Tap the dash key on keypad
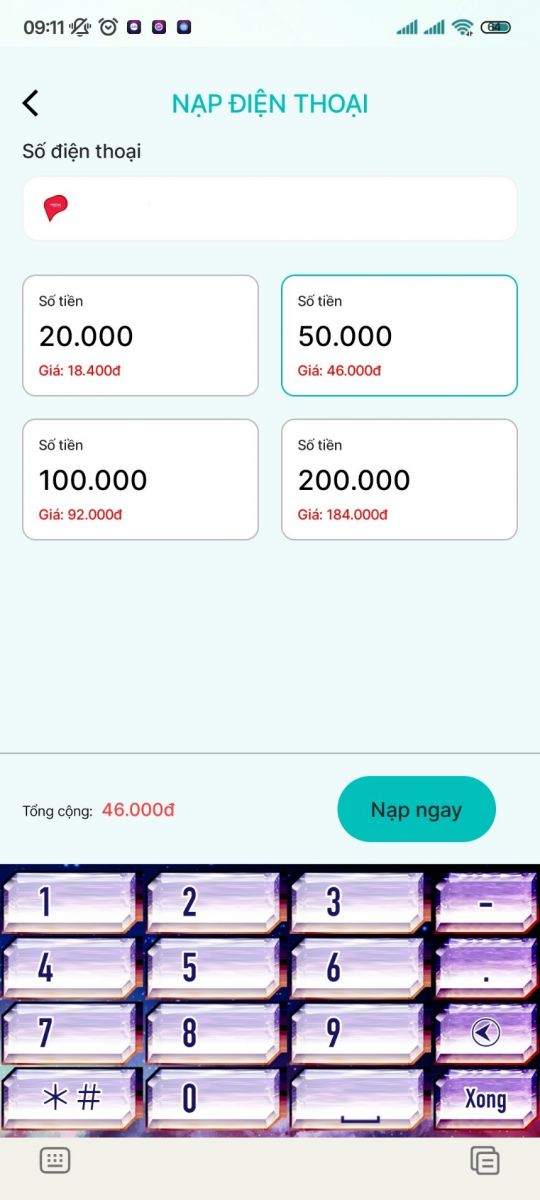The width and height of the screenshot is (540, 1200). 486,902
